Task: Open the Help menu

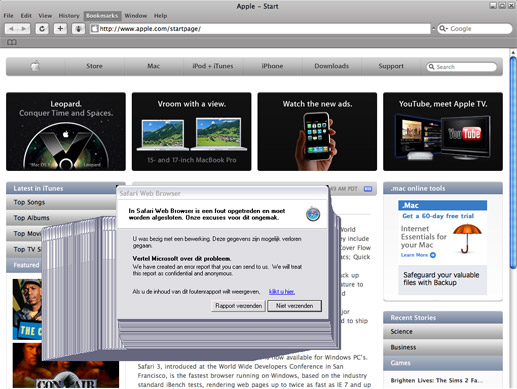Action: 160,16
